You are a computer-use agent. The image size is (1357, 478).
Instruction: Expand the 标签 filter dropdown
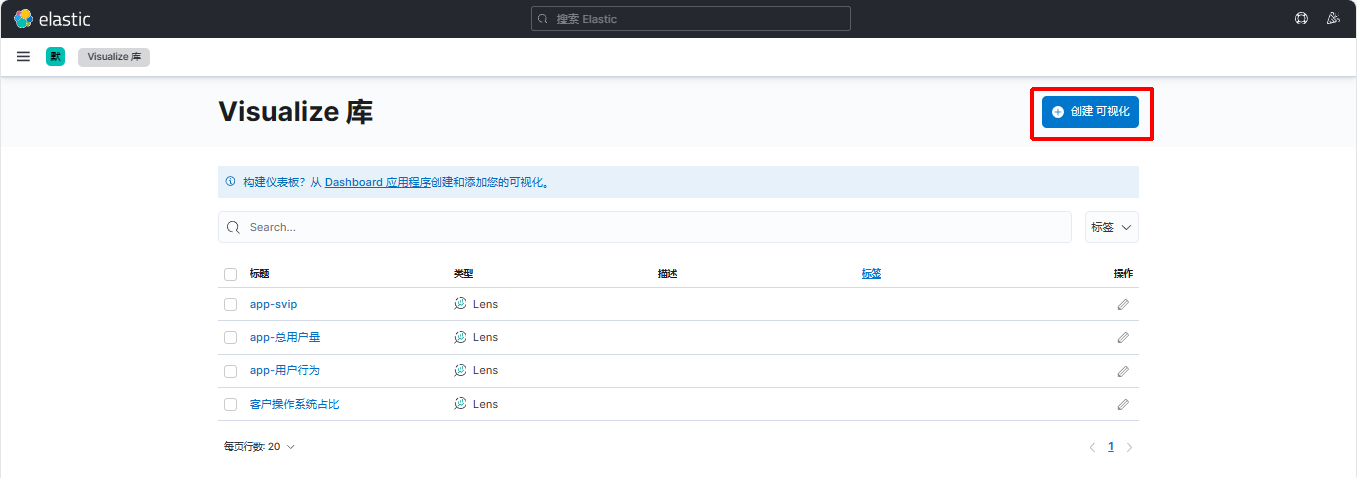1111,227
